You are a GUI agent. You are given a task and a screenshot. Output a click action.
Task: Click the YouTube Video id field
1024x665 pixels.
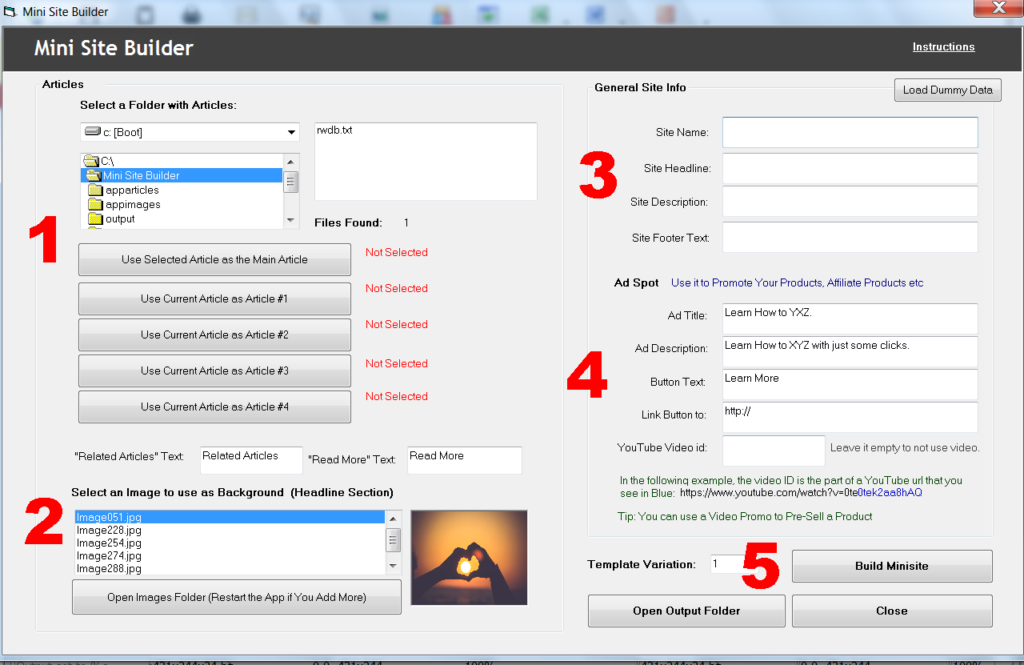click(773, 449)
